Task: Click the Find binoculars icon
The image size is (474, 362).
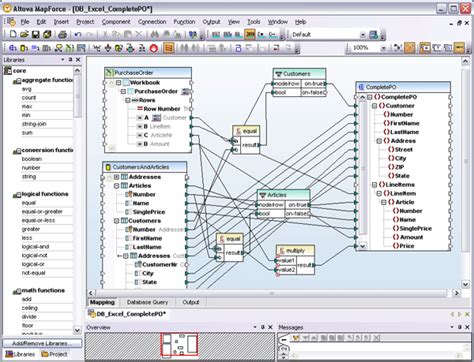Action: click(155, 34)
